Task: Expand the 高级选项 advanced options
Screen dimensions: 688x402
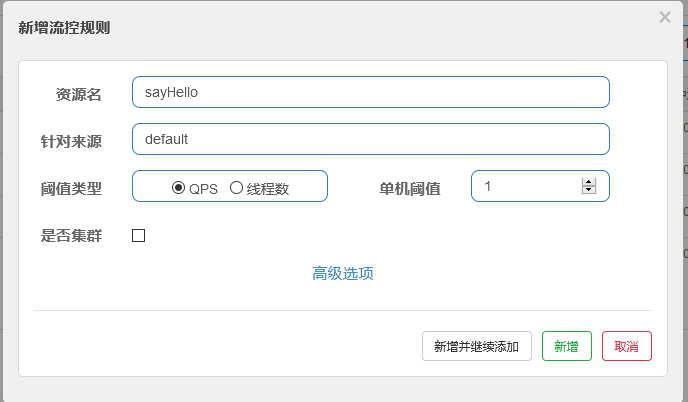Action: pyautogui.click(x=343, y=273)
